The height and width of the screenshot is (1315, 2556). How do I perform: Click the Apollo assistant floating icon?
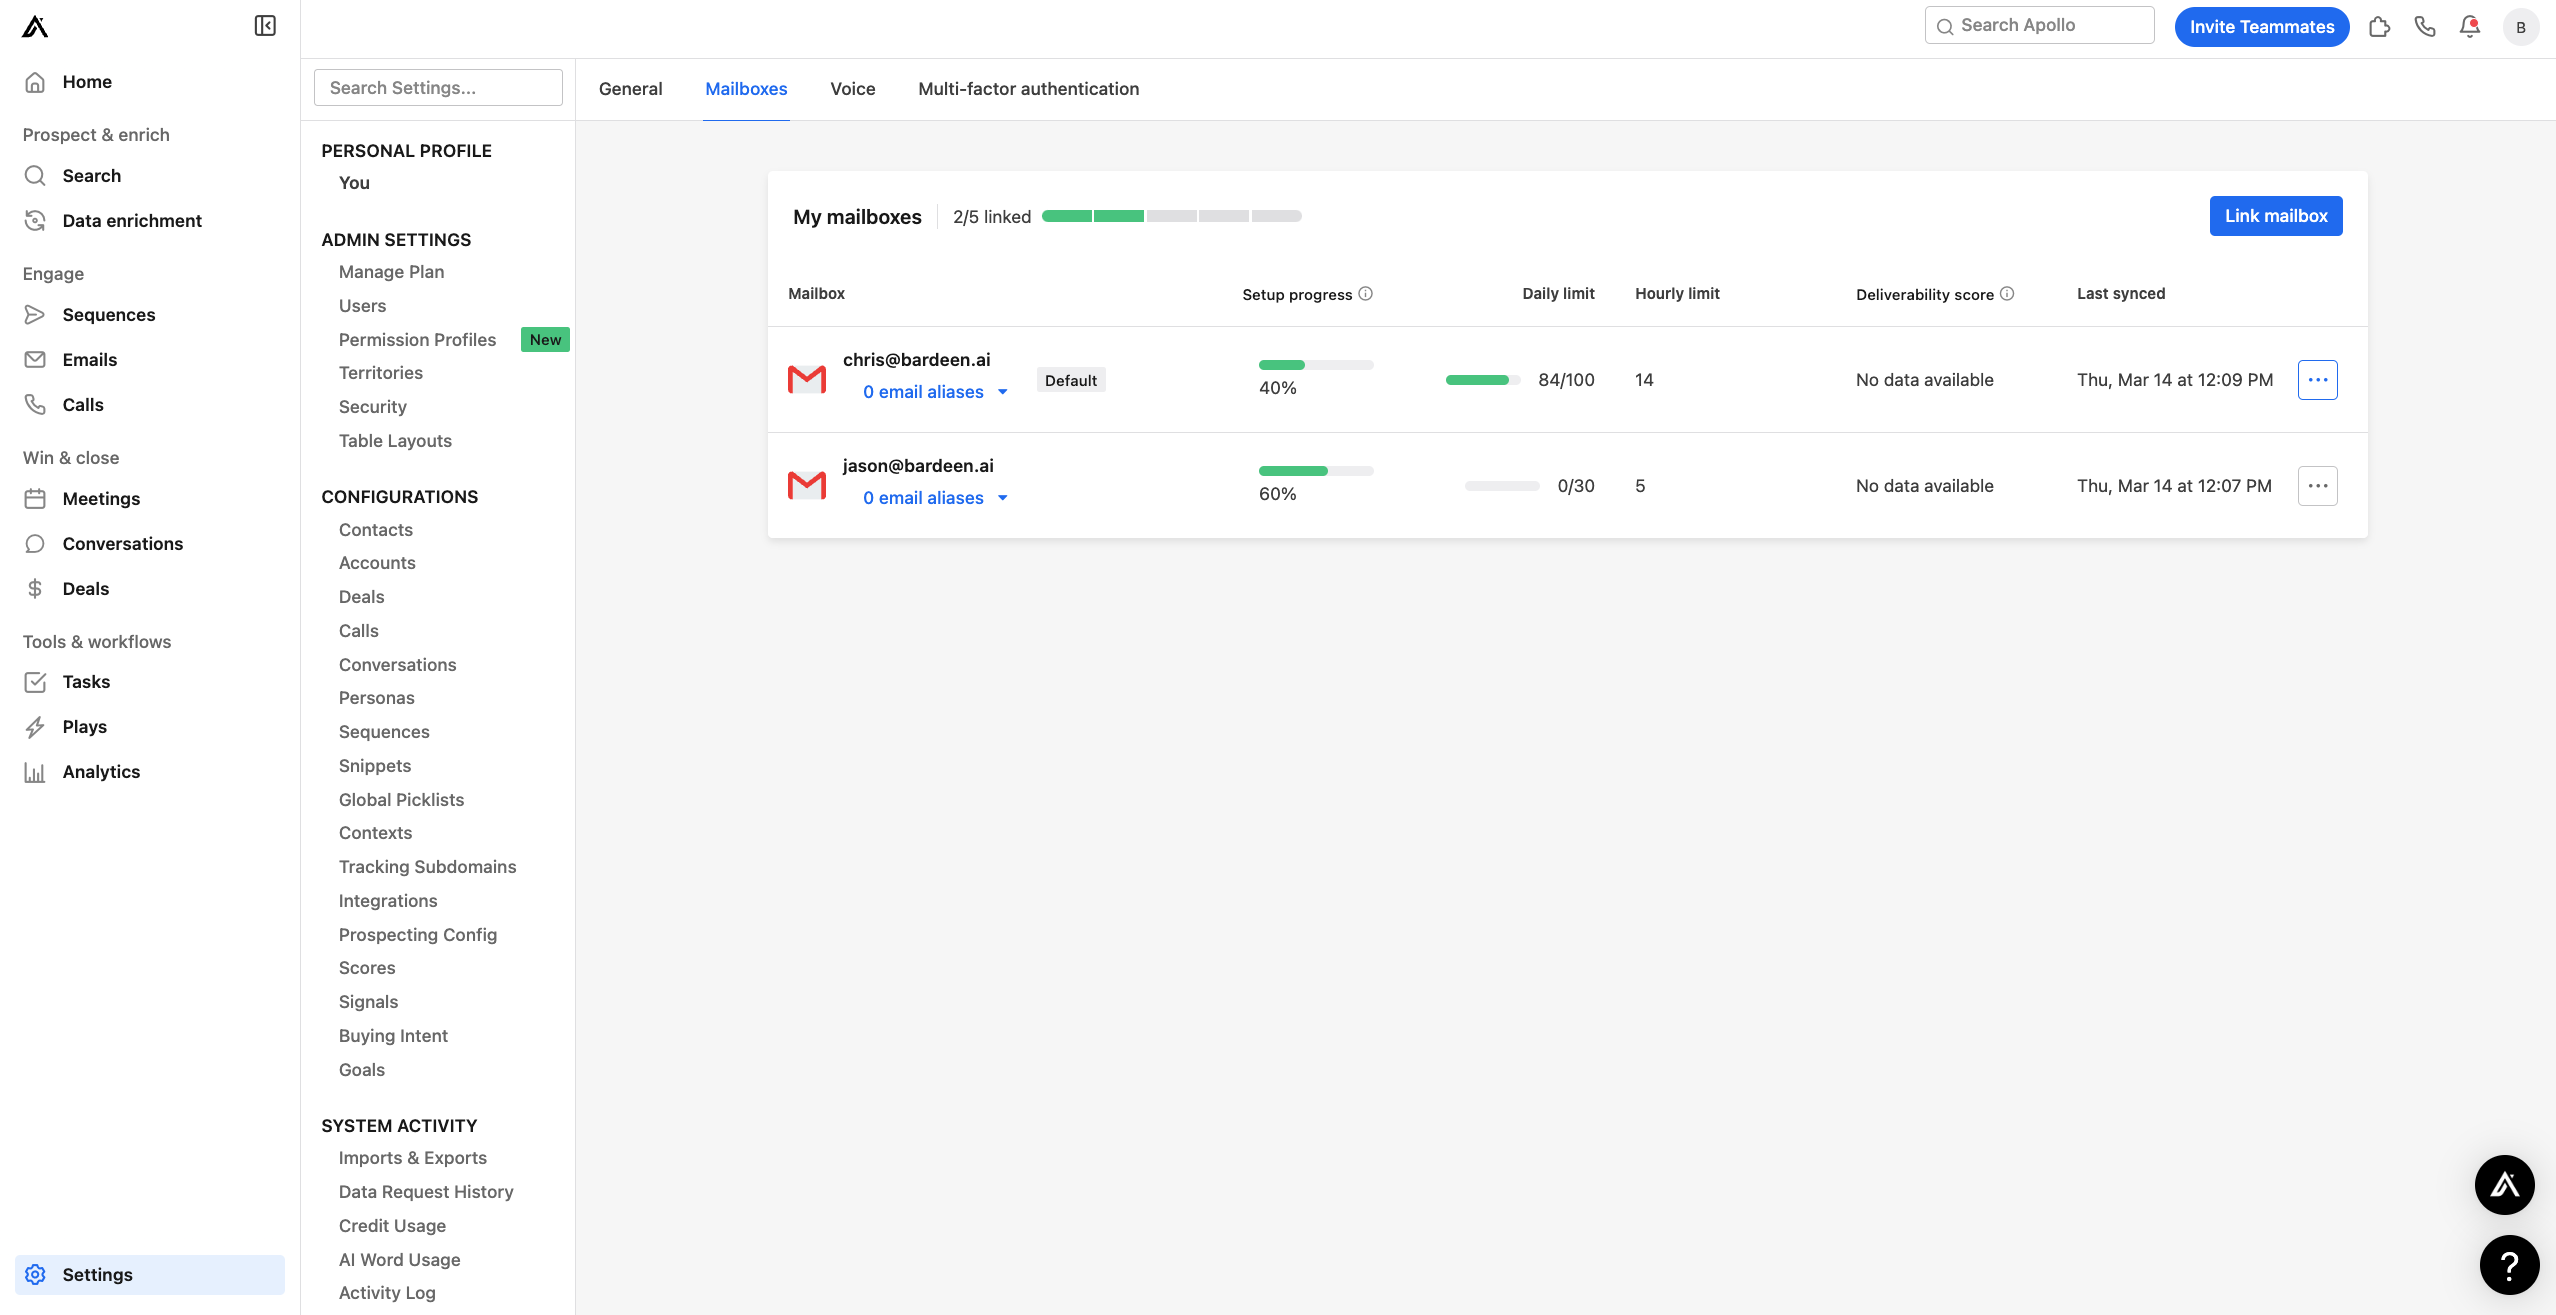coord(2504,1185)
